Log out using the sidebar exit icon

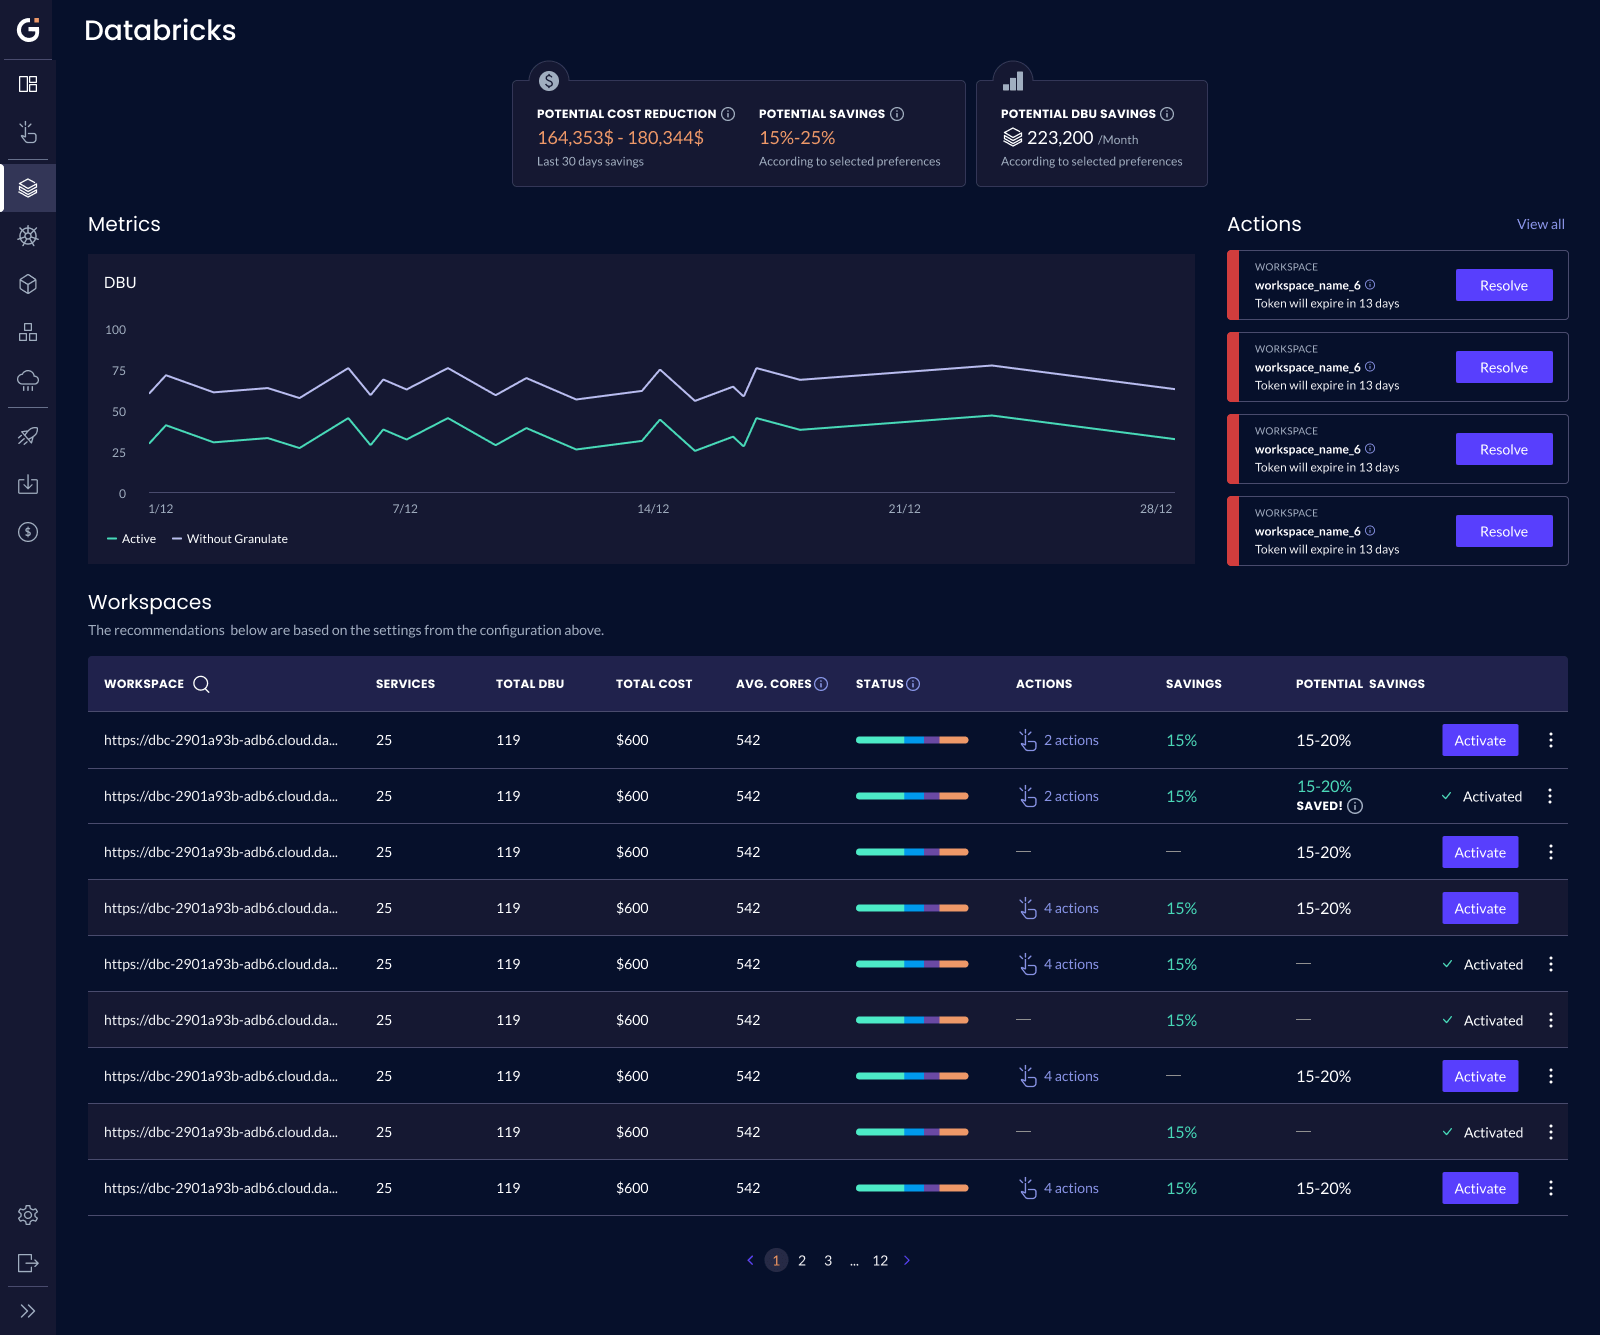click(x=28, y=1263)
